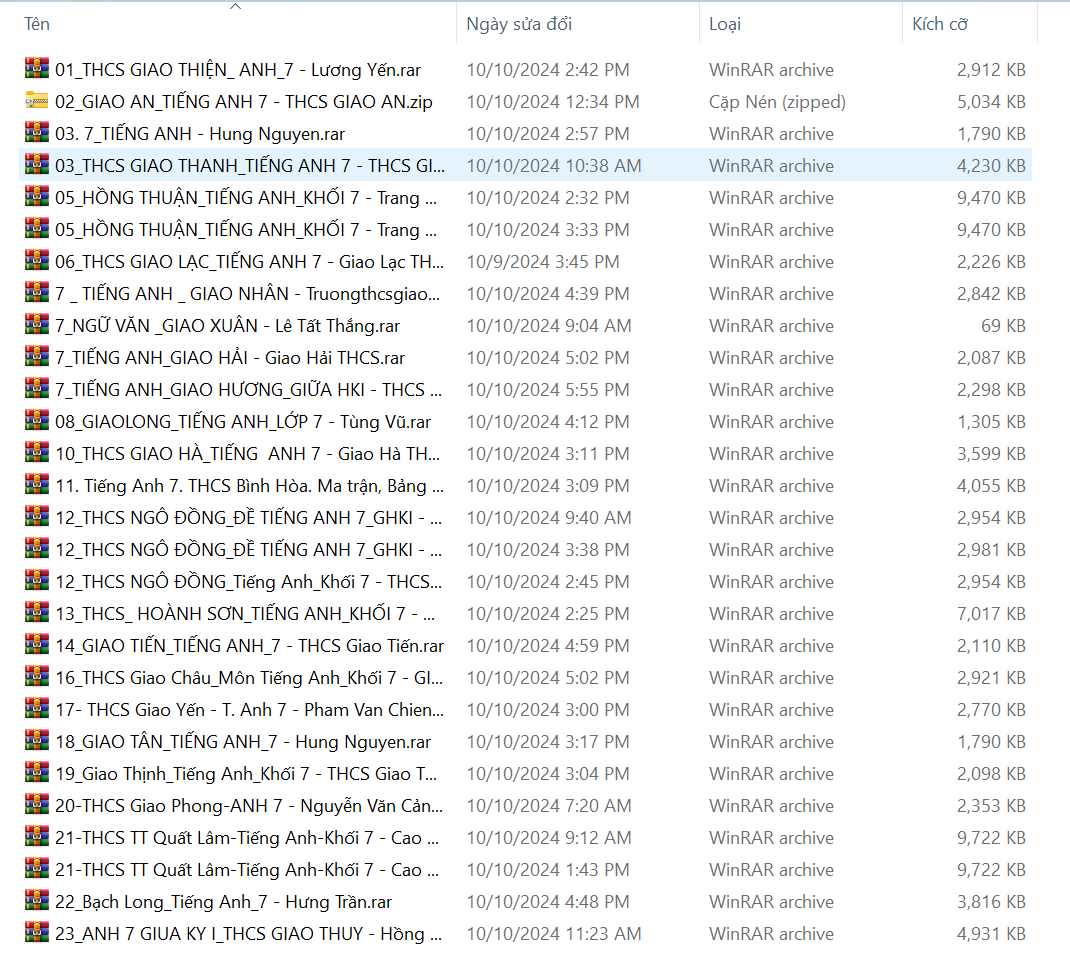Click the RAR icon of 22_Bạch Long file
Image resolution: width=1070 pixels, height=969 pixels.
[x=36, y=901]
